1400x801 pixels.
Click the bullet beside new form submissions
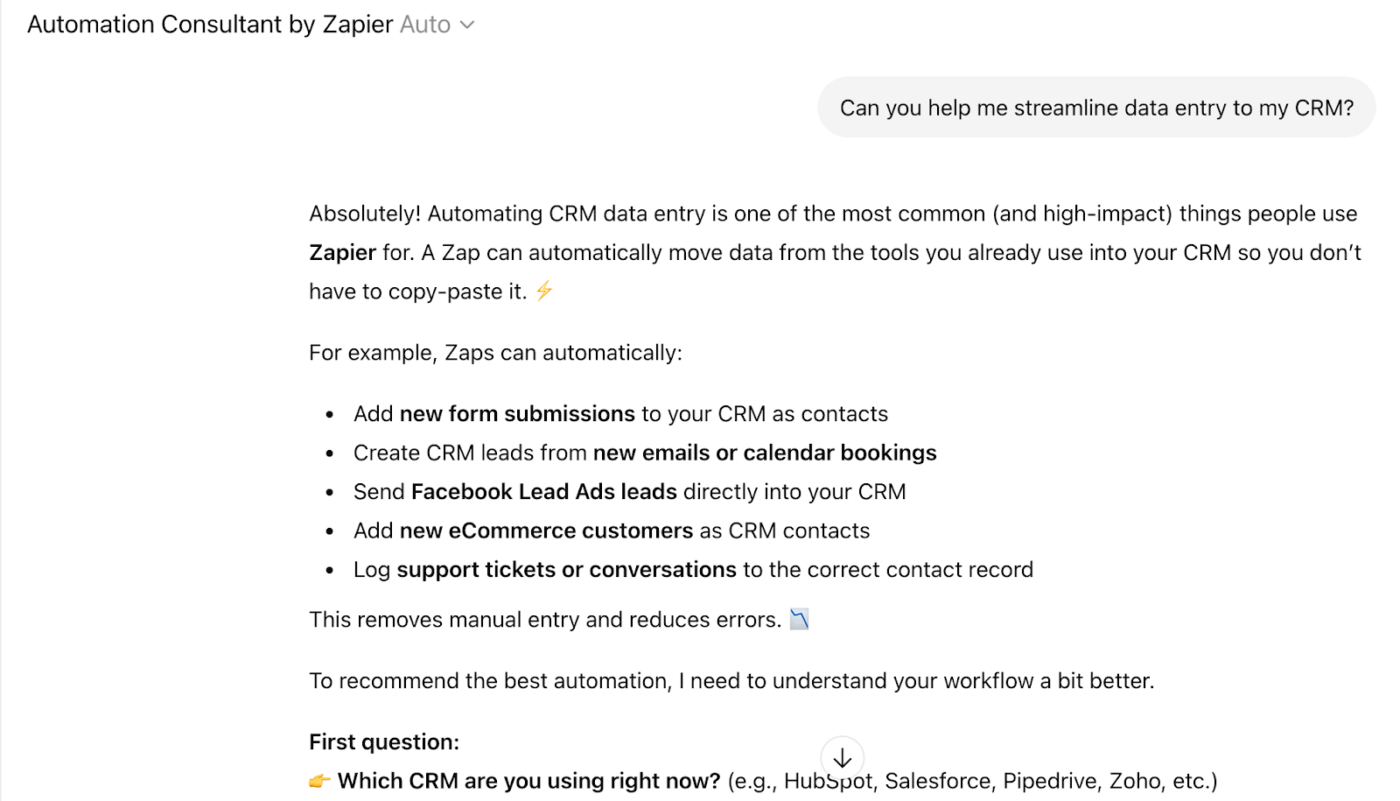coord(330,412)
